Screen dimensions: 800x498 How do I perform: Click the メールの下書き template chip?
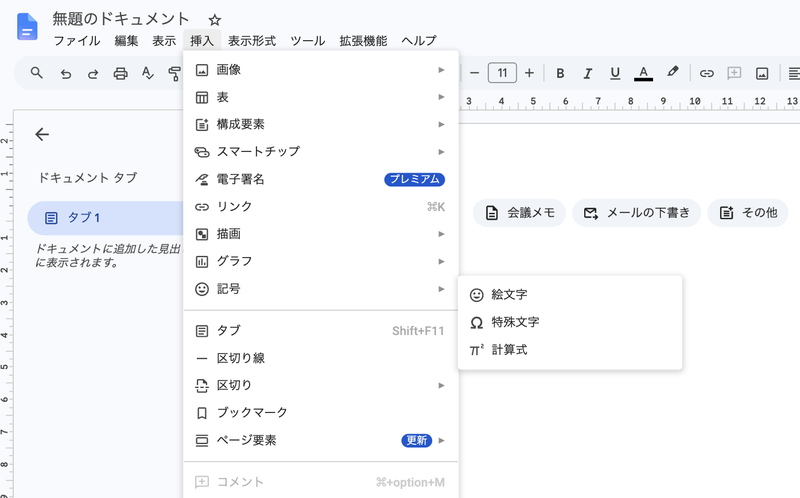(x=637, y=213)
